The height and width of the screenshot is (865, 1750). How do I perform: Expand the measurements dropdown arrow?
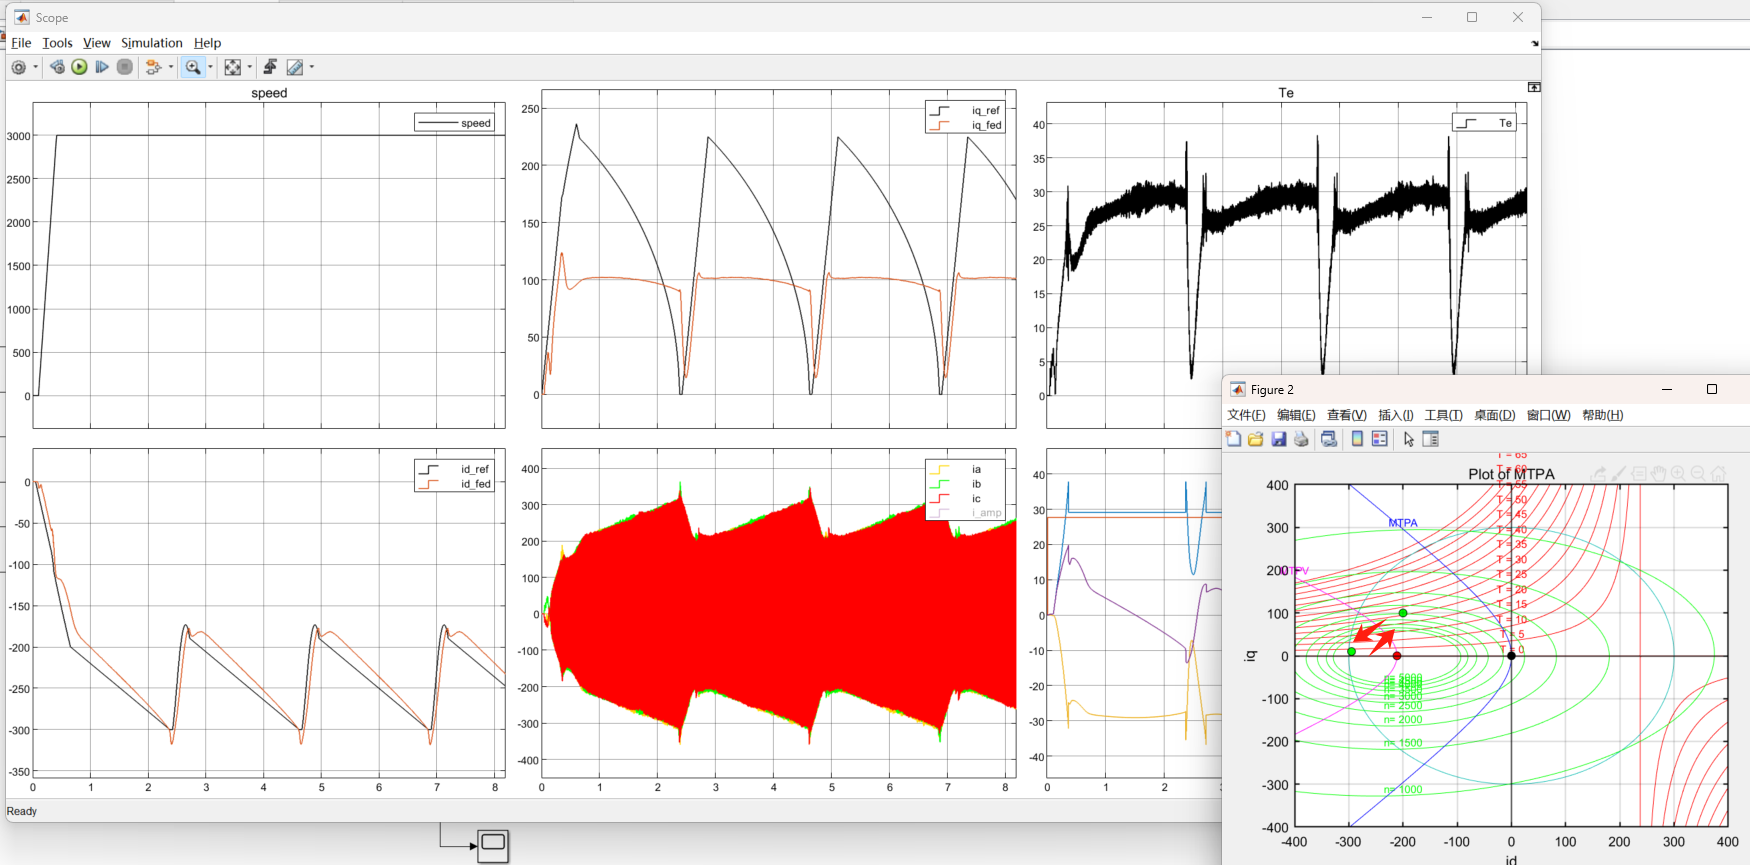click(312, 67)
